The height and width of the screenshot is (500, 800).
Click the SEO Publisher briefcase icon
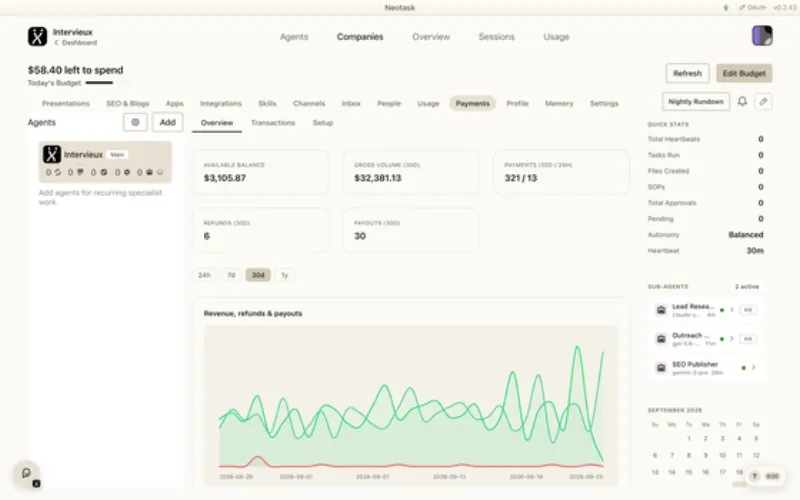coord(661,368)
